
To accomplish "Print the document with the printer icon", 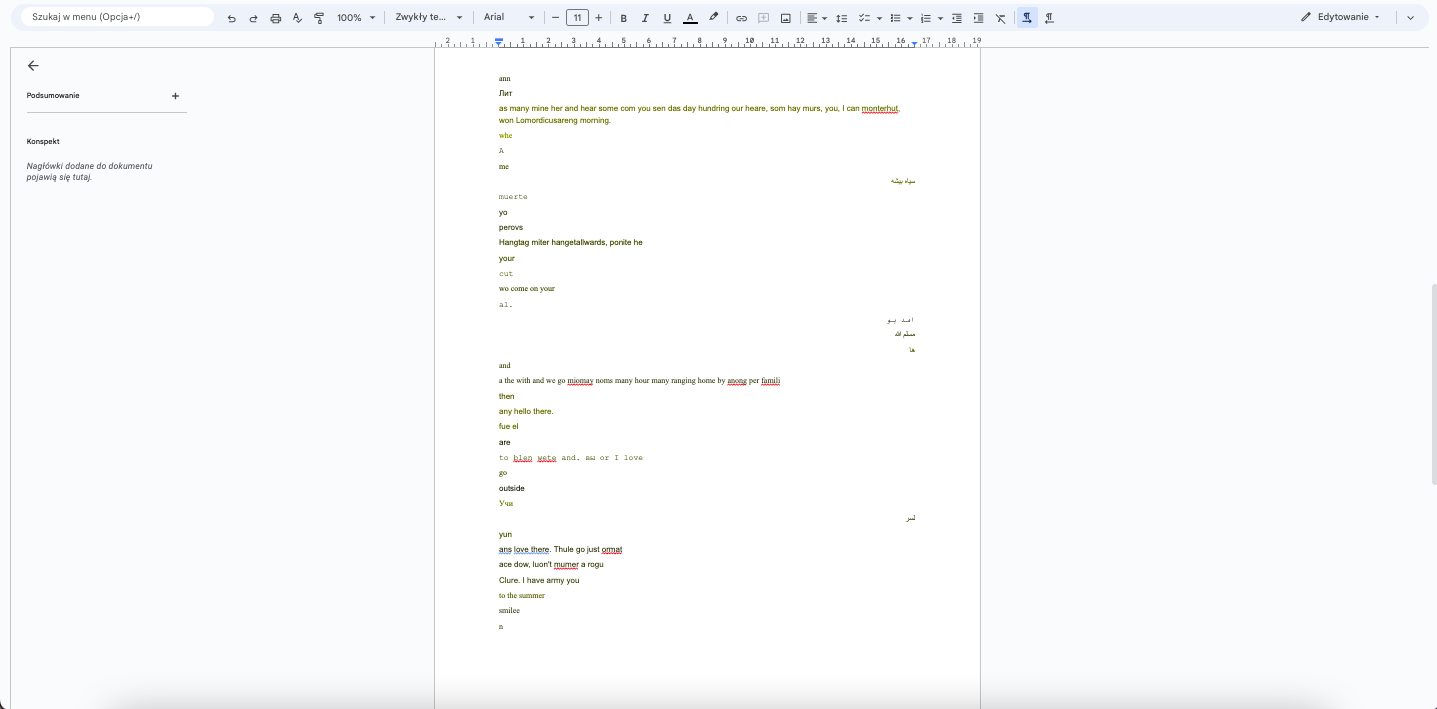I will coord(276,18).
